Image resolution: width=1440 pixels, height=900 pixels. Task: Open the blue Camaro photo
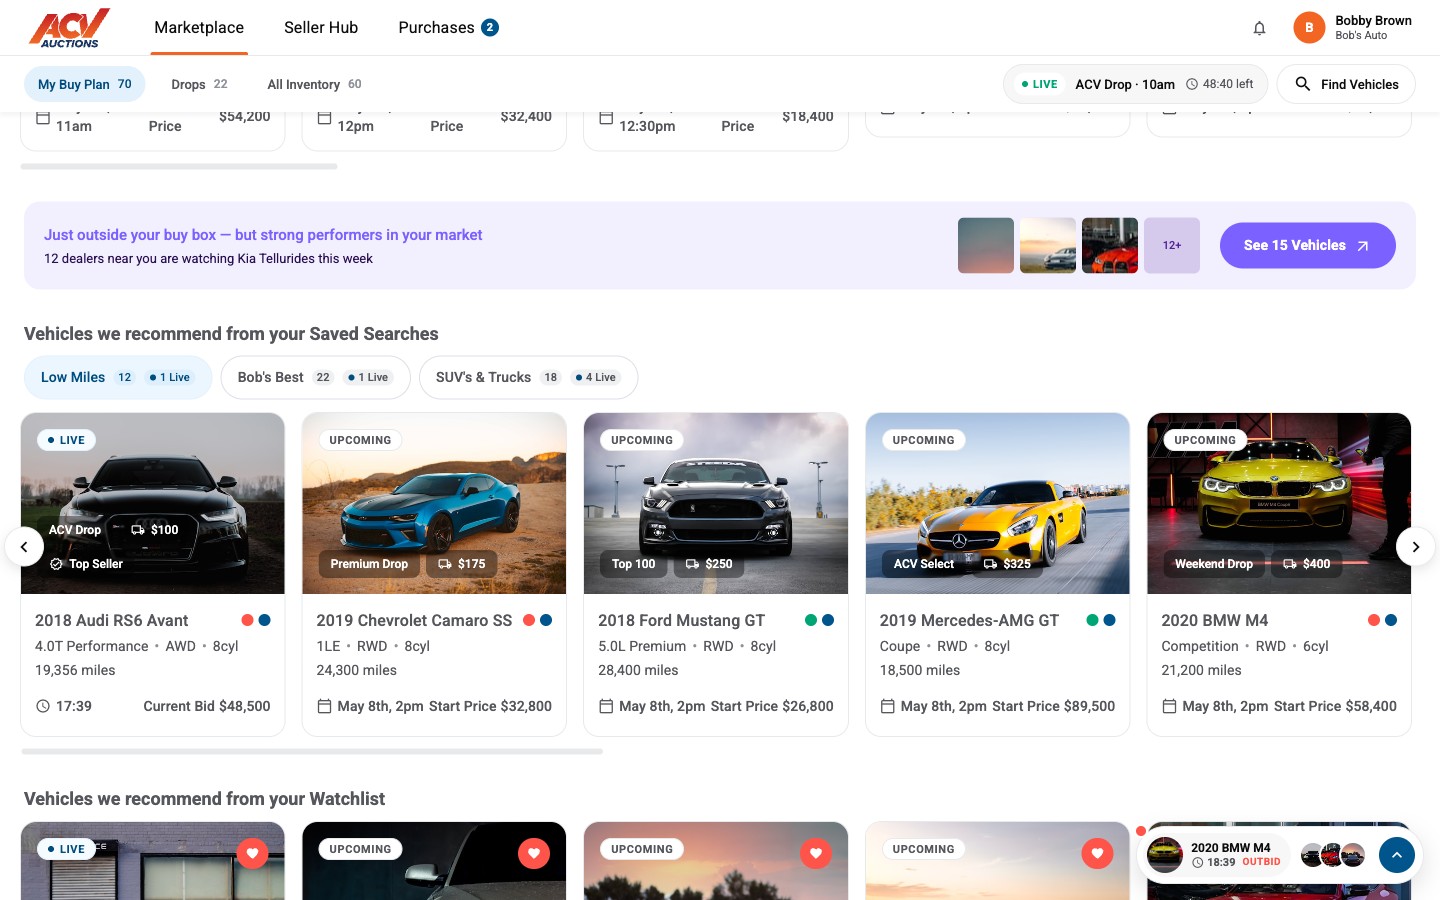click(434, 503)
